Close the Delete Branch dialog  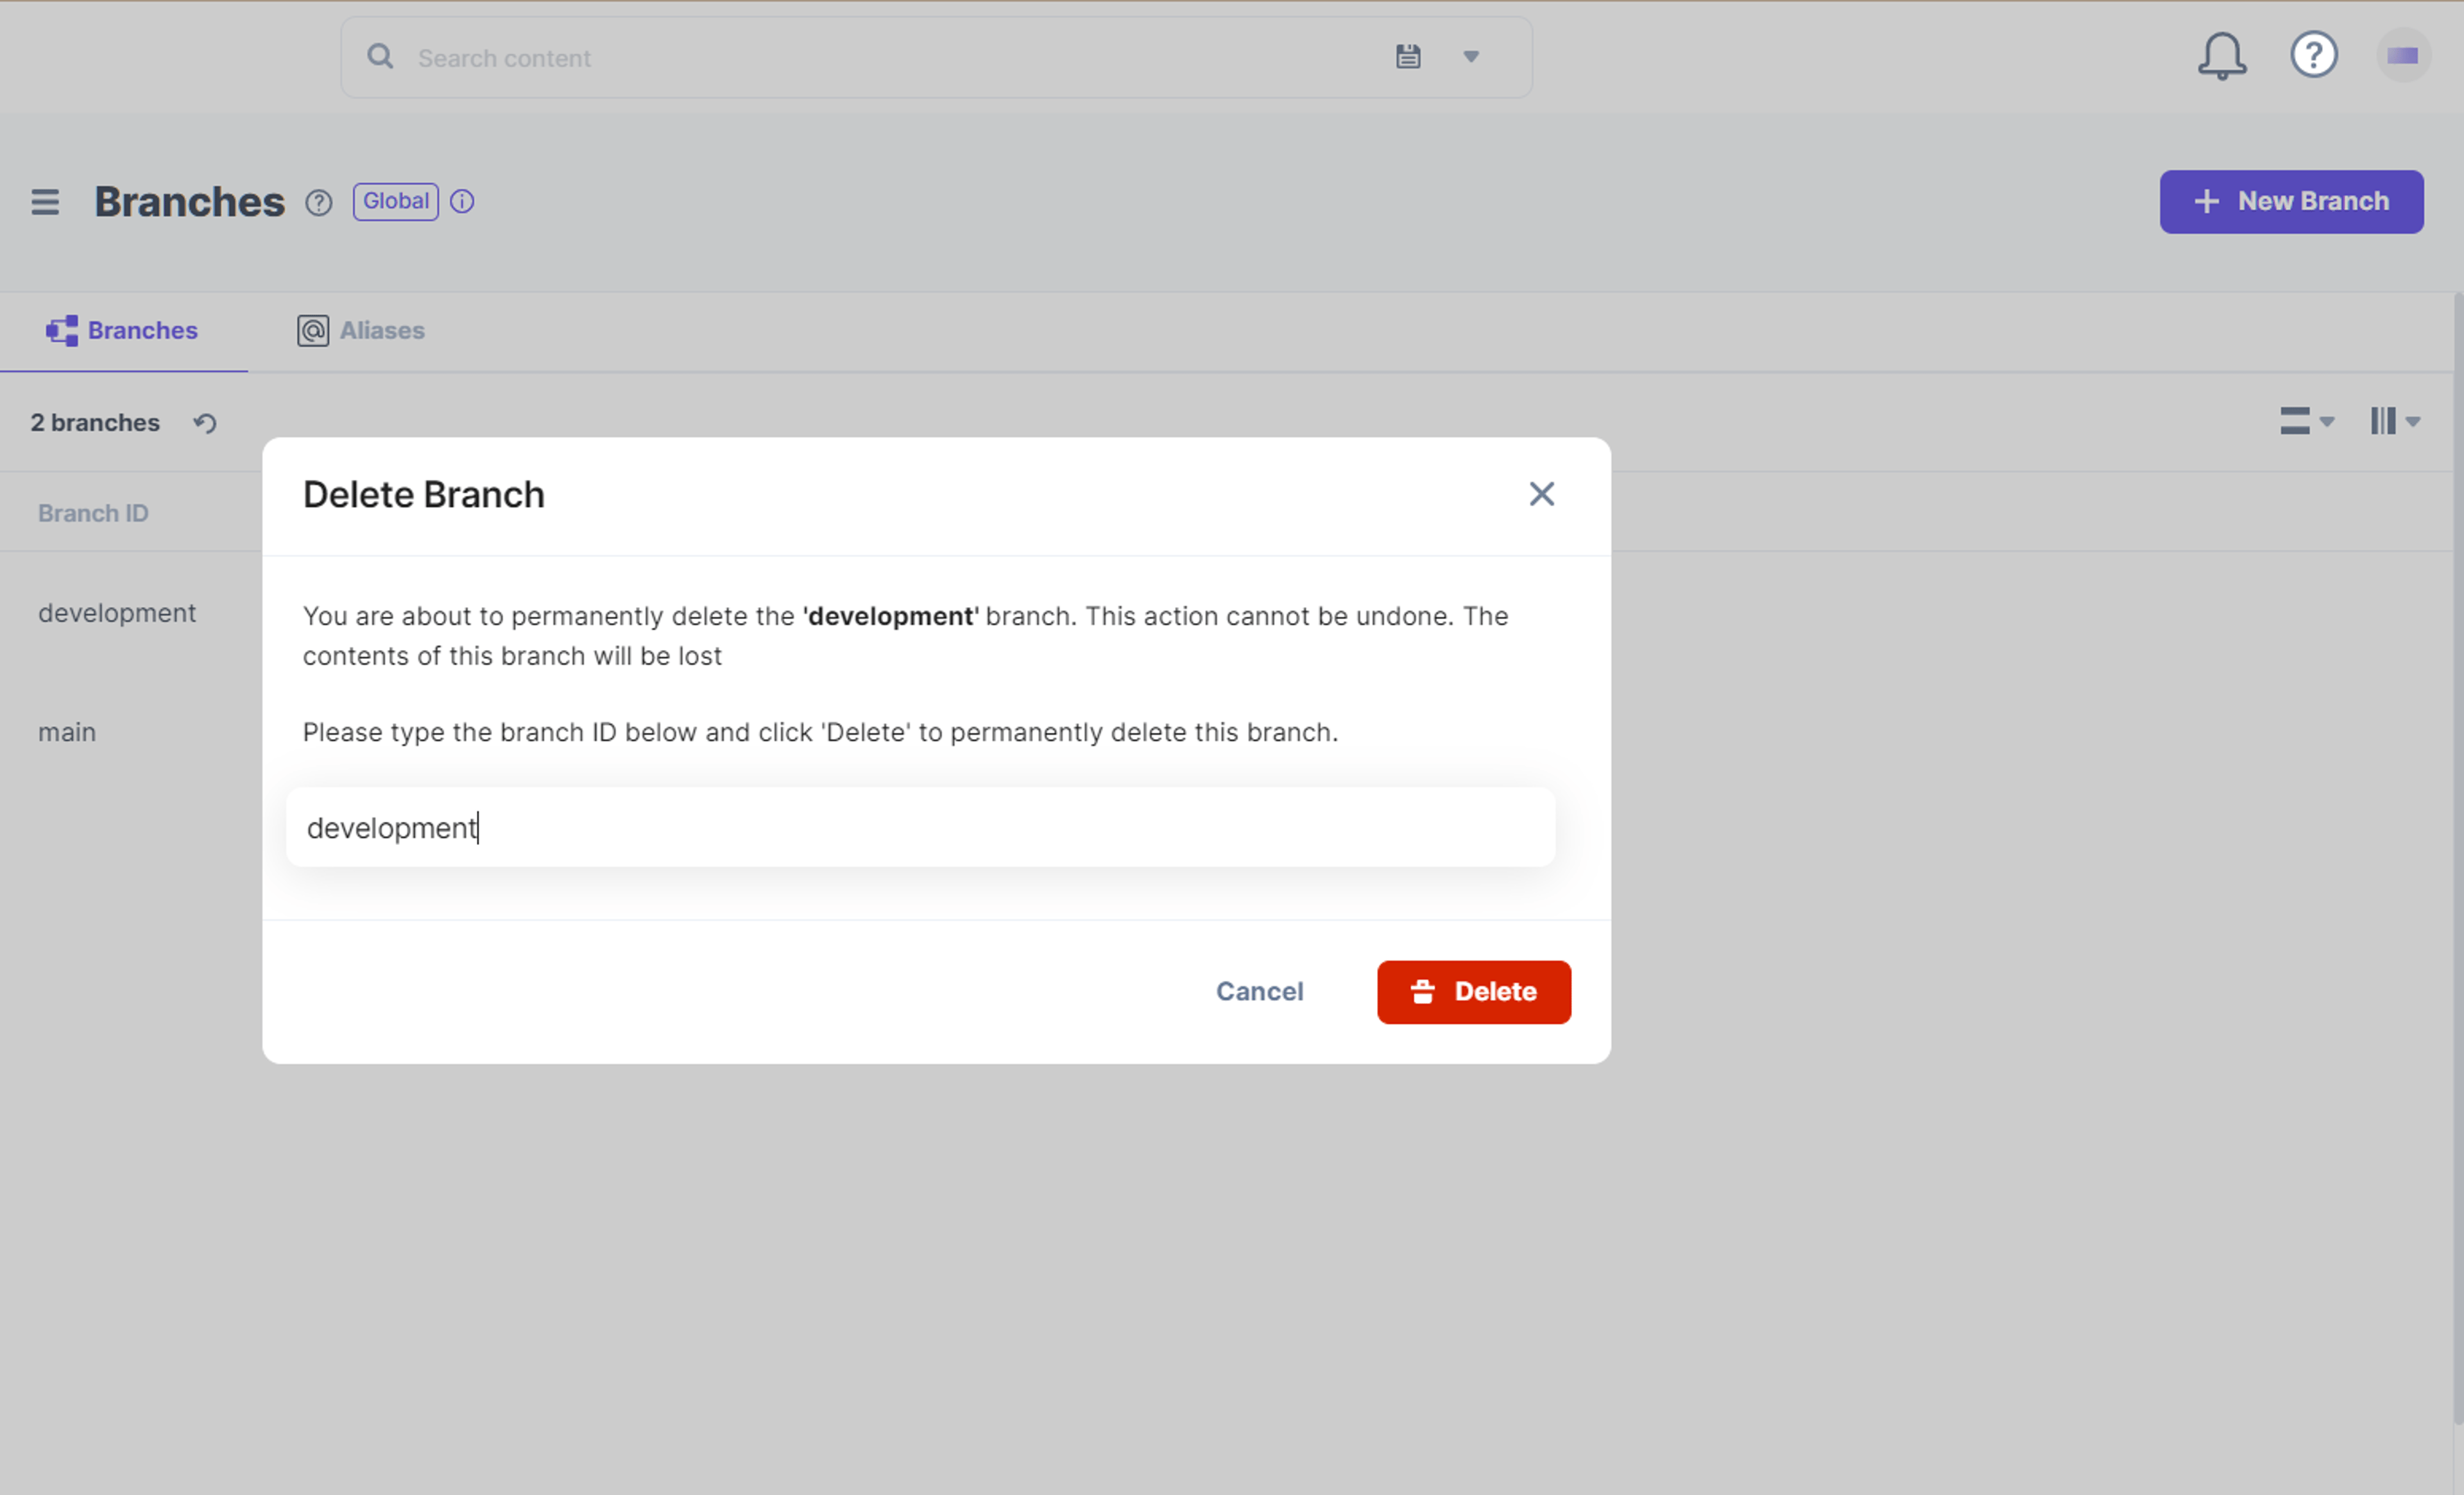[x=1541, y=494]
